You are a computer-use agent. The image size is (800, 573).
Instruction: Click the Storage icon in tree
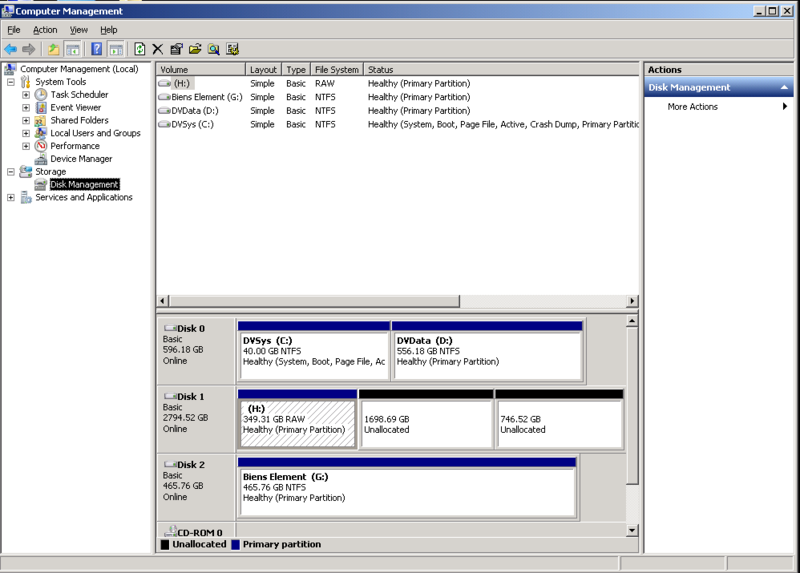[x=26, y=171]
